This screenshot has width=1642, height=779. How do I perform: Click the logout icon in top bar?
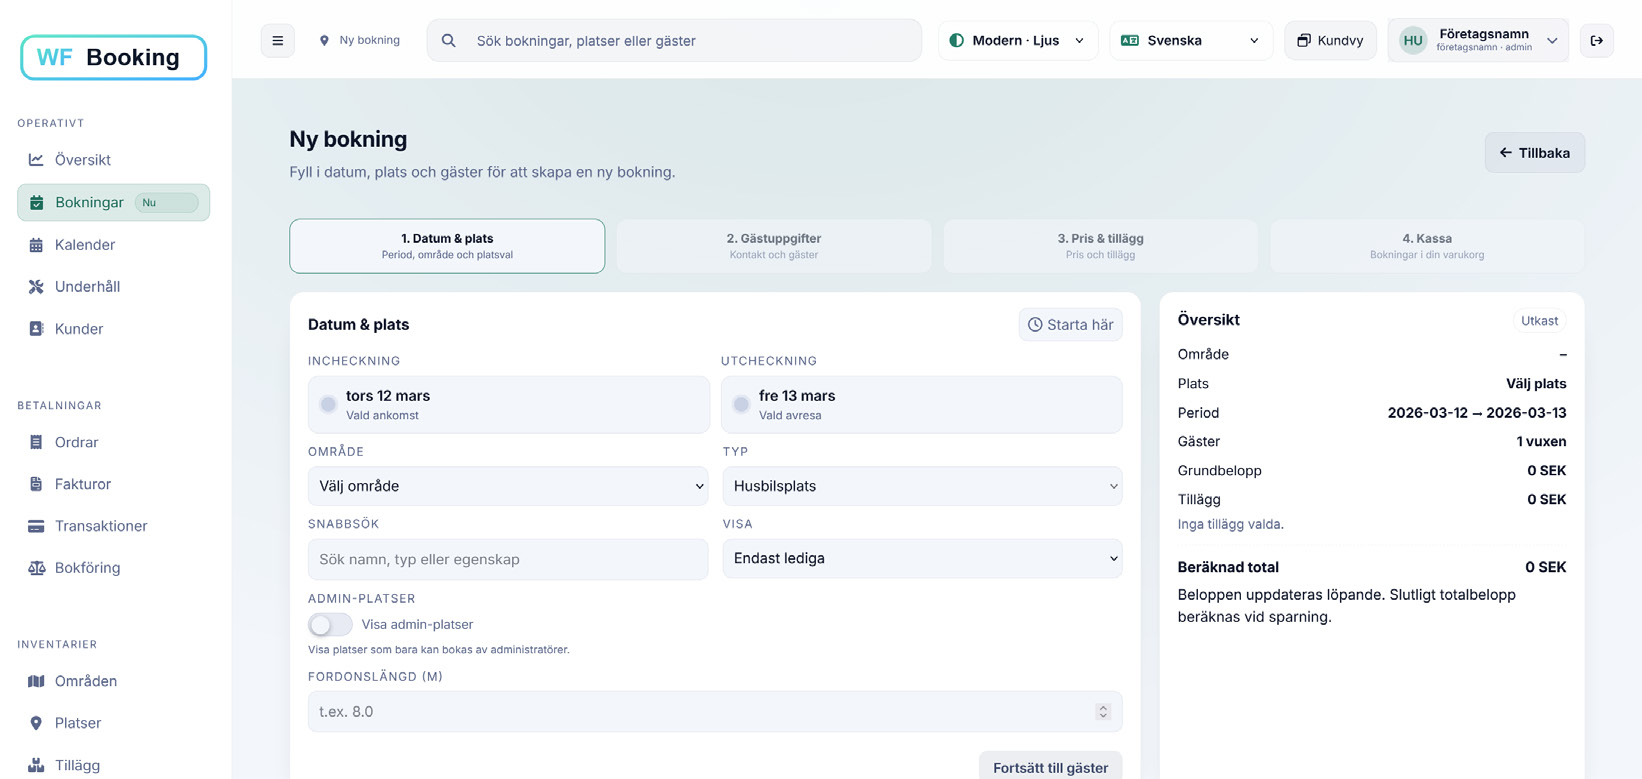tap(1596, 41)
